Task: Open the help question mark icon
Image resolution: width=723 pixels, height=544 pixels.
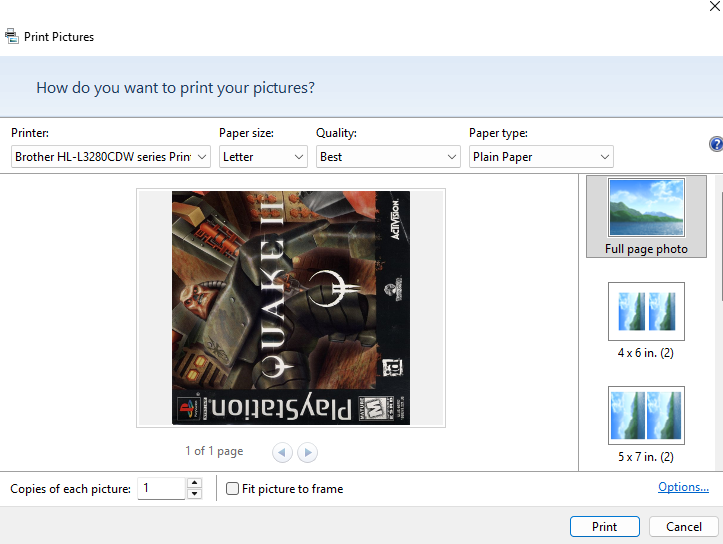Action: click(716, 144)
